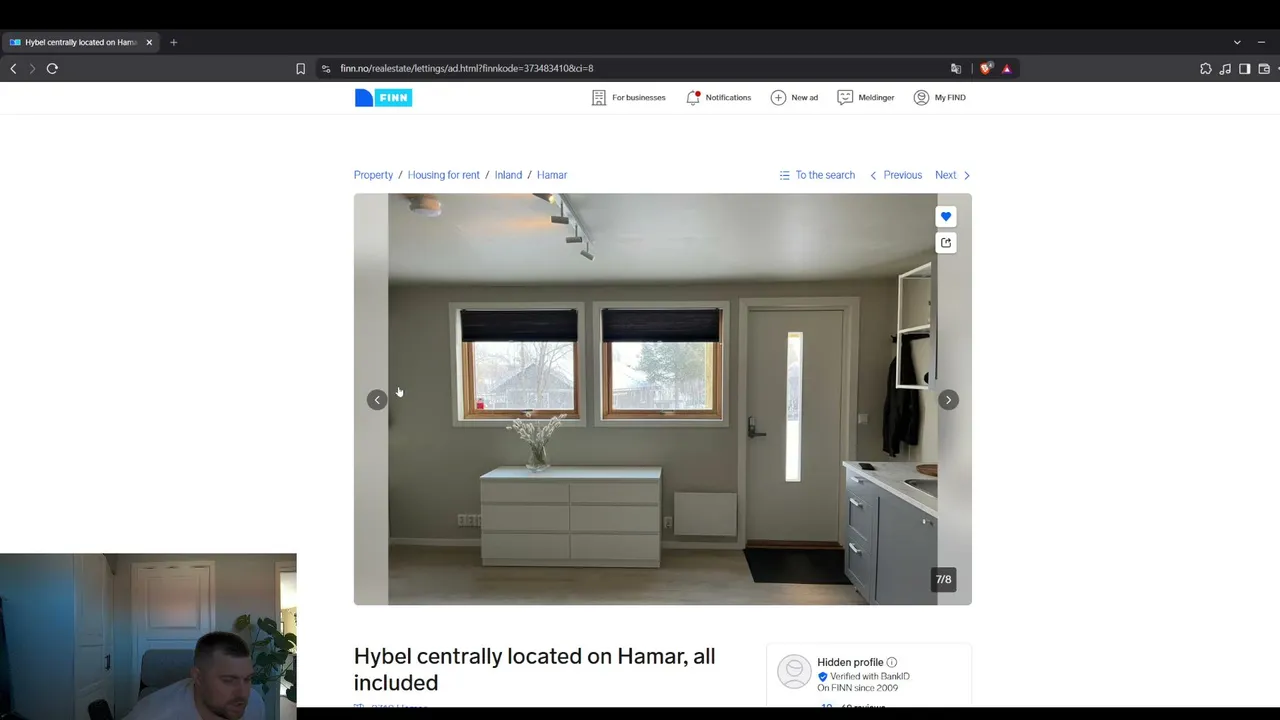Screen dimensions: 1280x720
Task: Open the browser extensions puzzle icon
Action: point(1206,68)
